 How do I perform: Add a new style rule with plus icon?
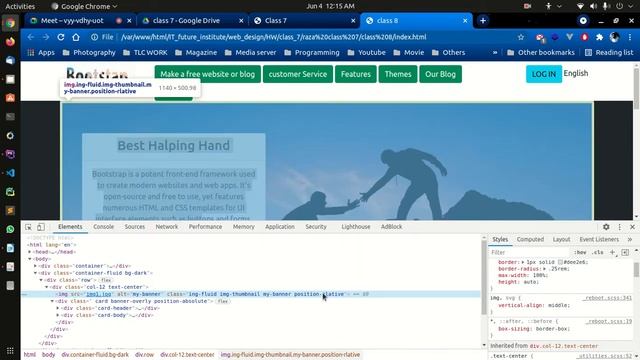click(x=612, y=252)
